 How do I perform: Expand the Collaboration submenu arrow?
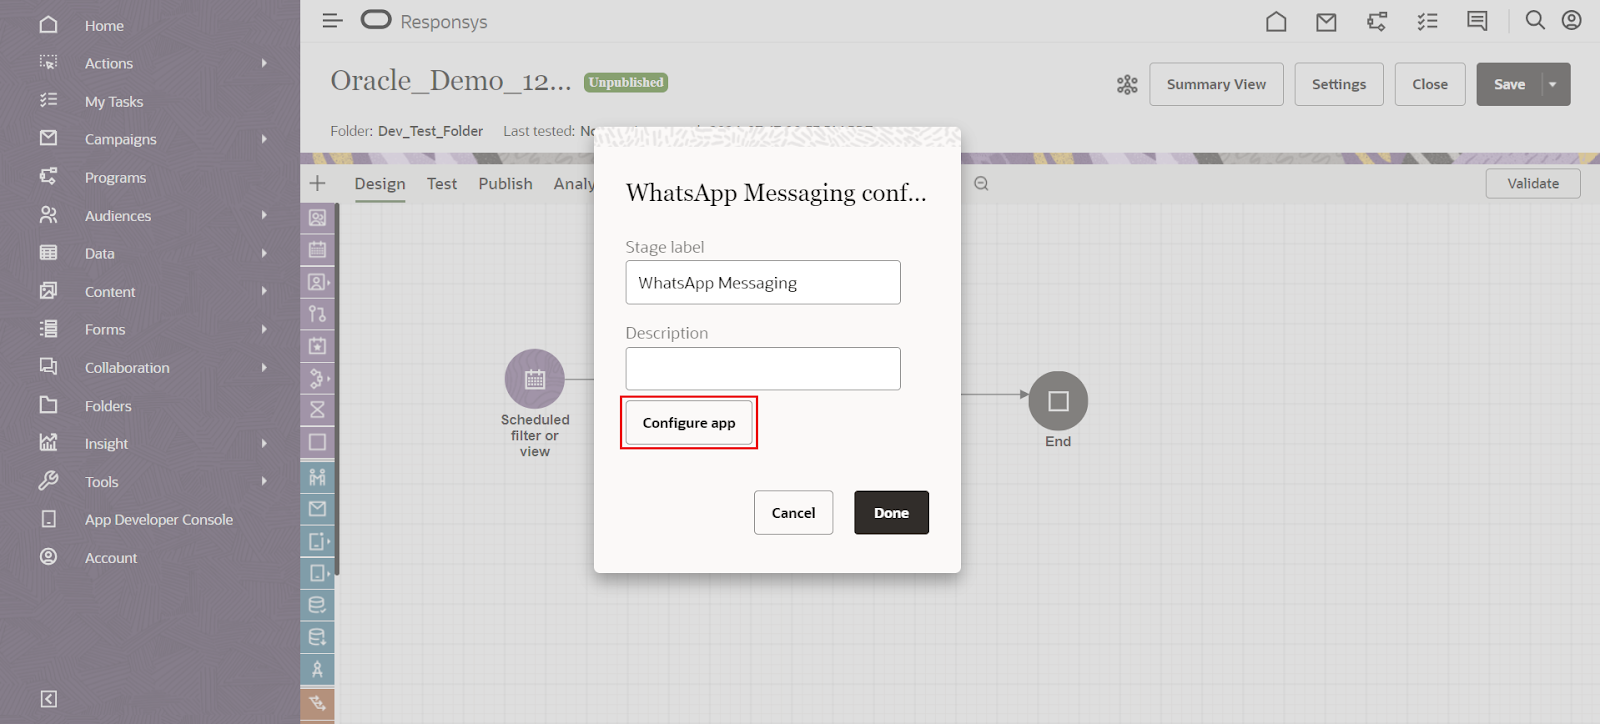[x=264, y=367]
